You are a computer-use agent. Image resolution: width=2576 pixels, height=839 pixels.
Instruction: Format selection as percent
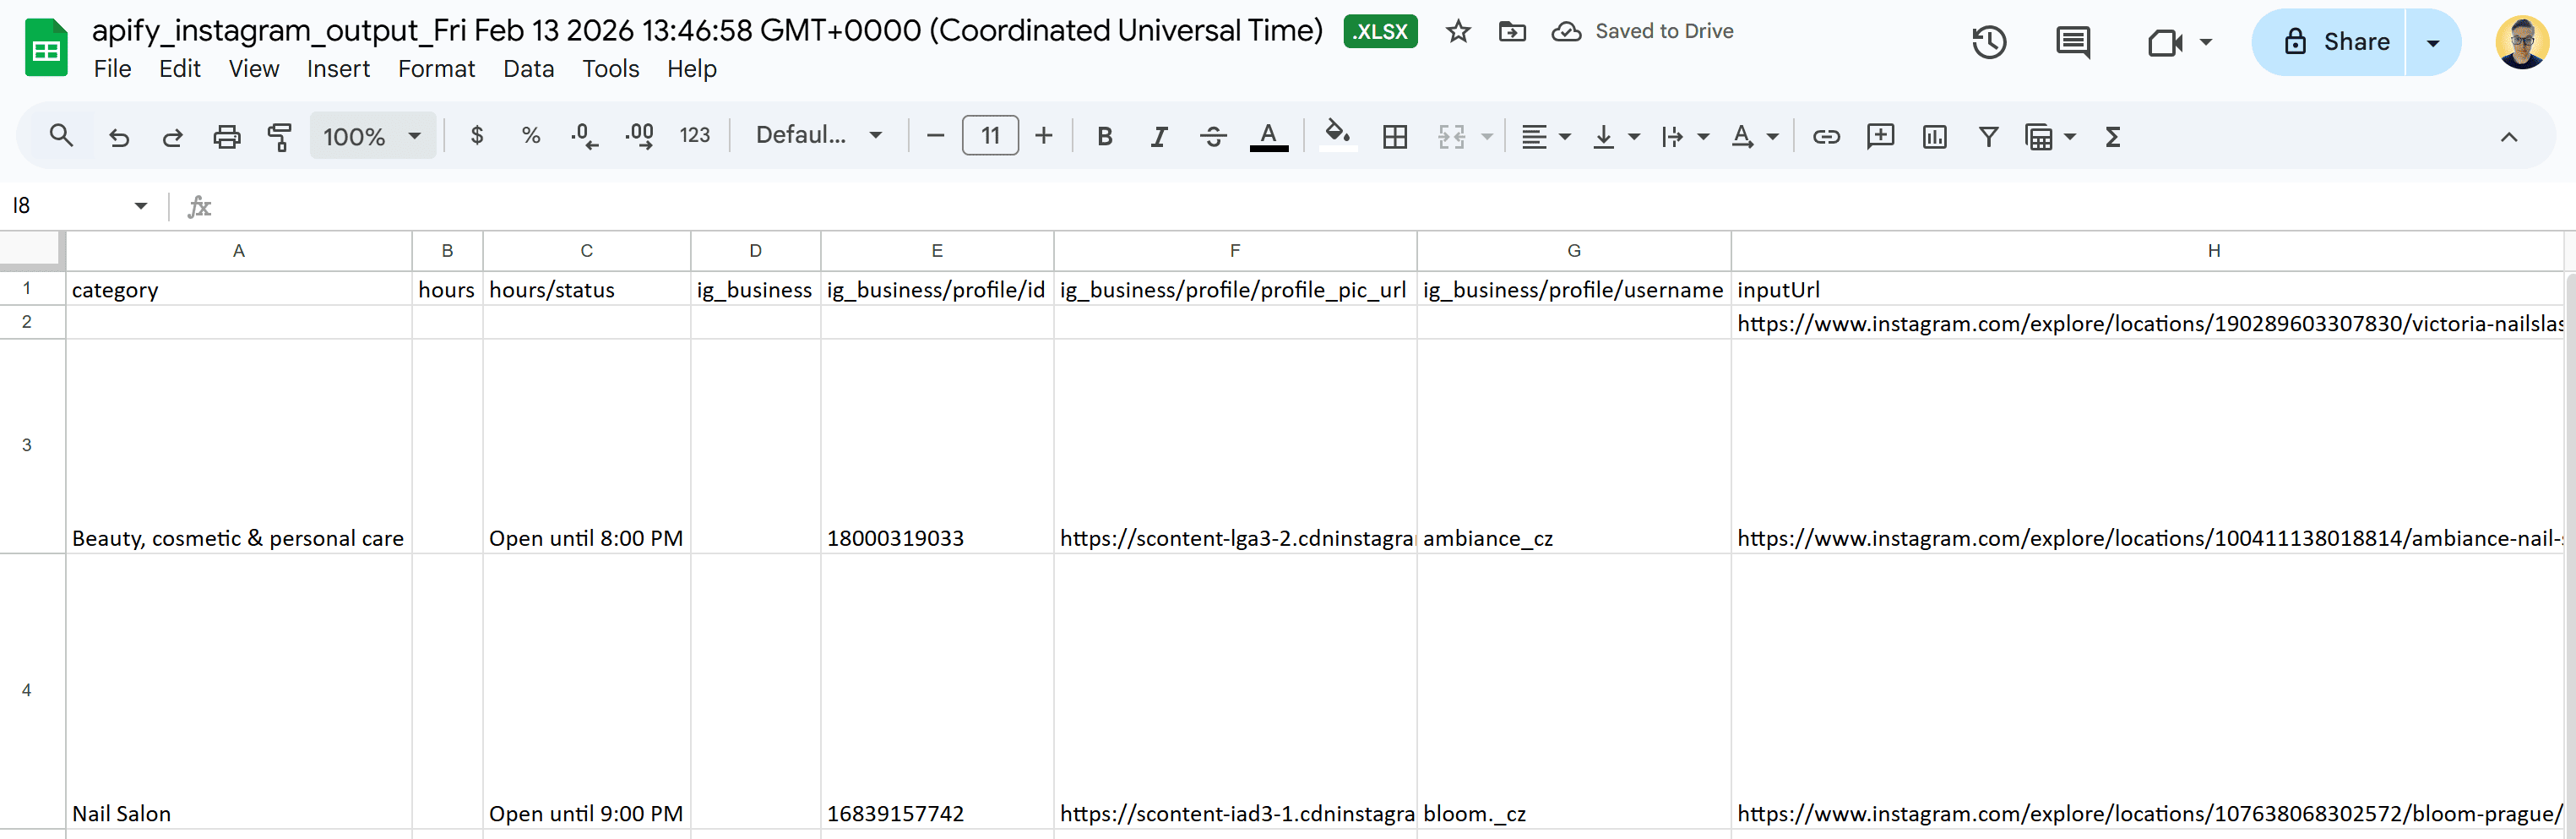pos(530,136)
